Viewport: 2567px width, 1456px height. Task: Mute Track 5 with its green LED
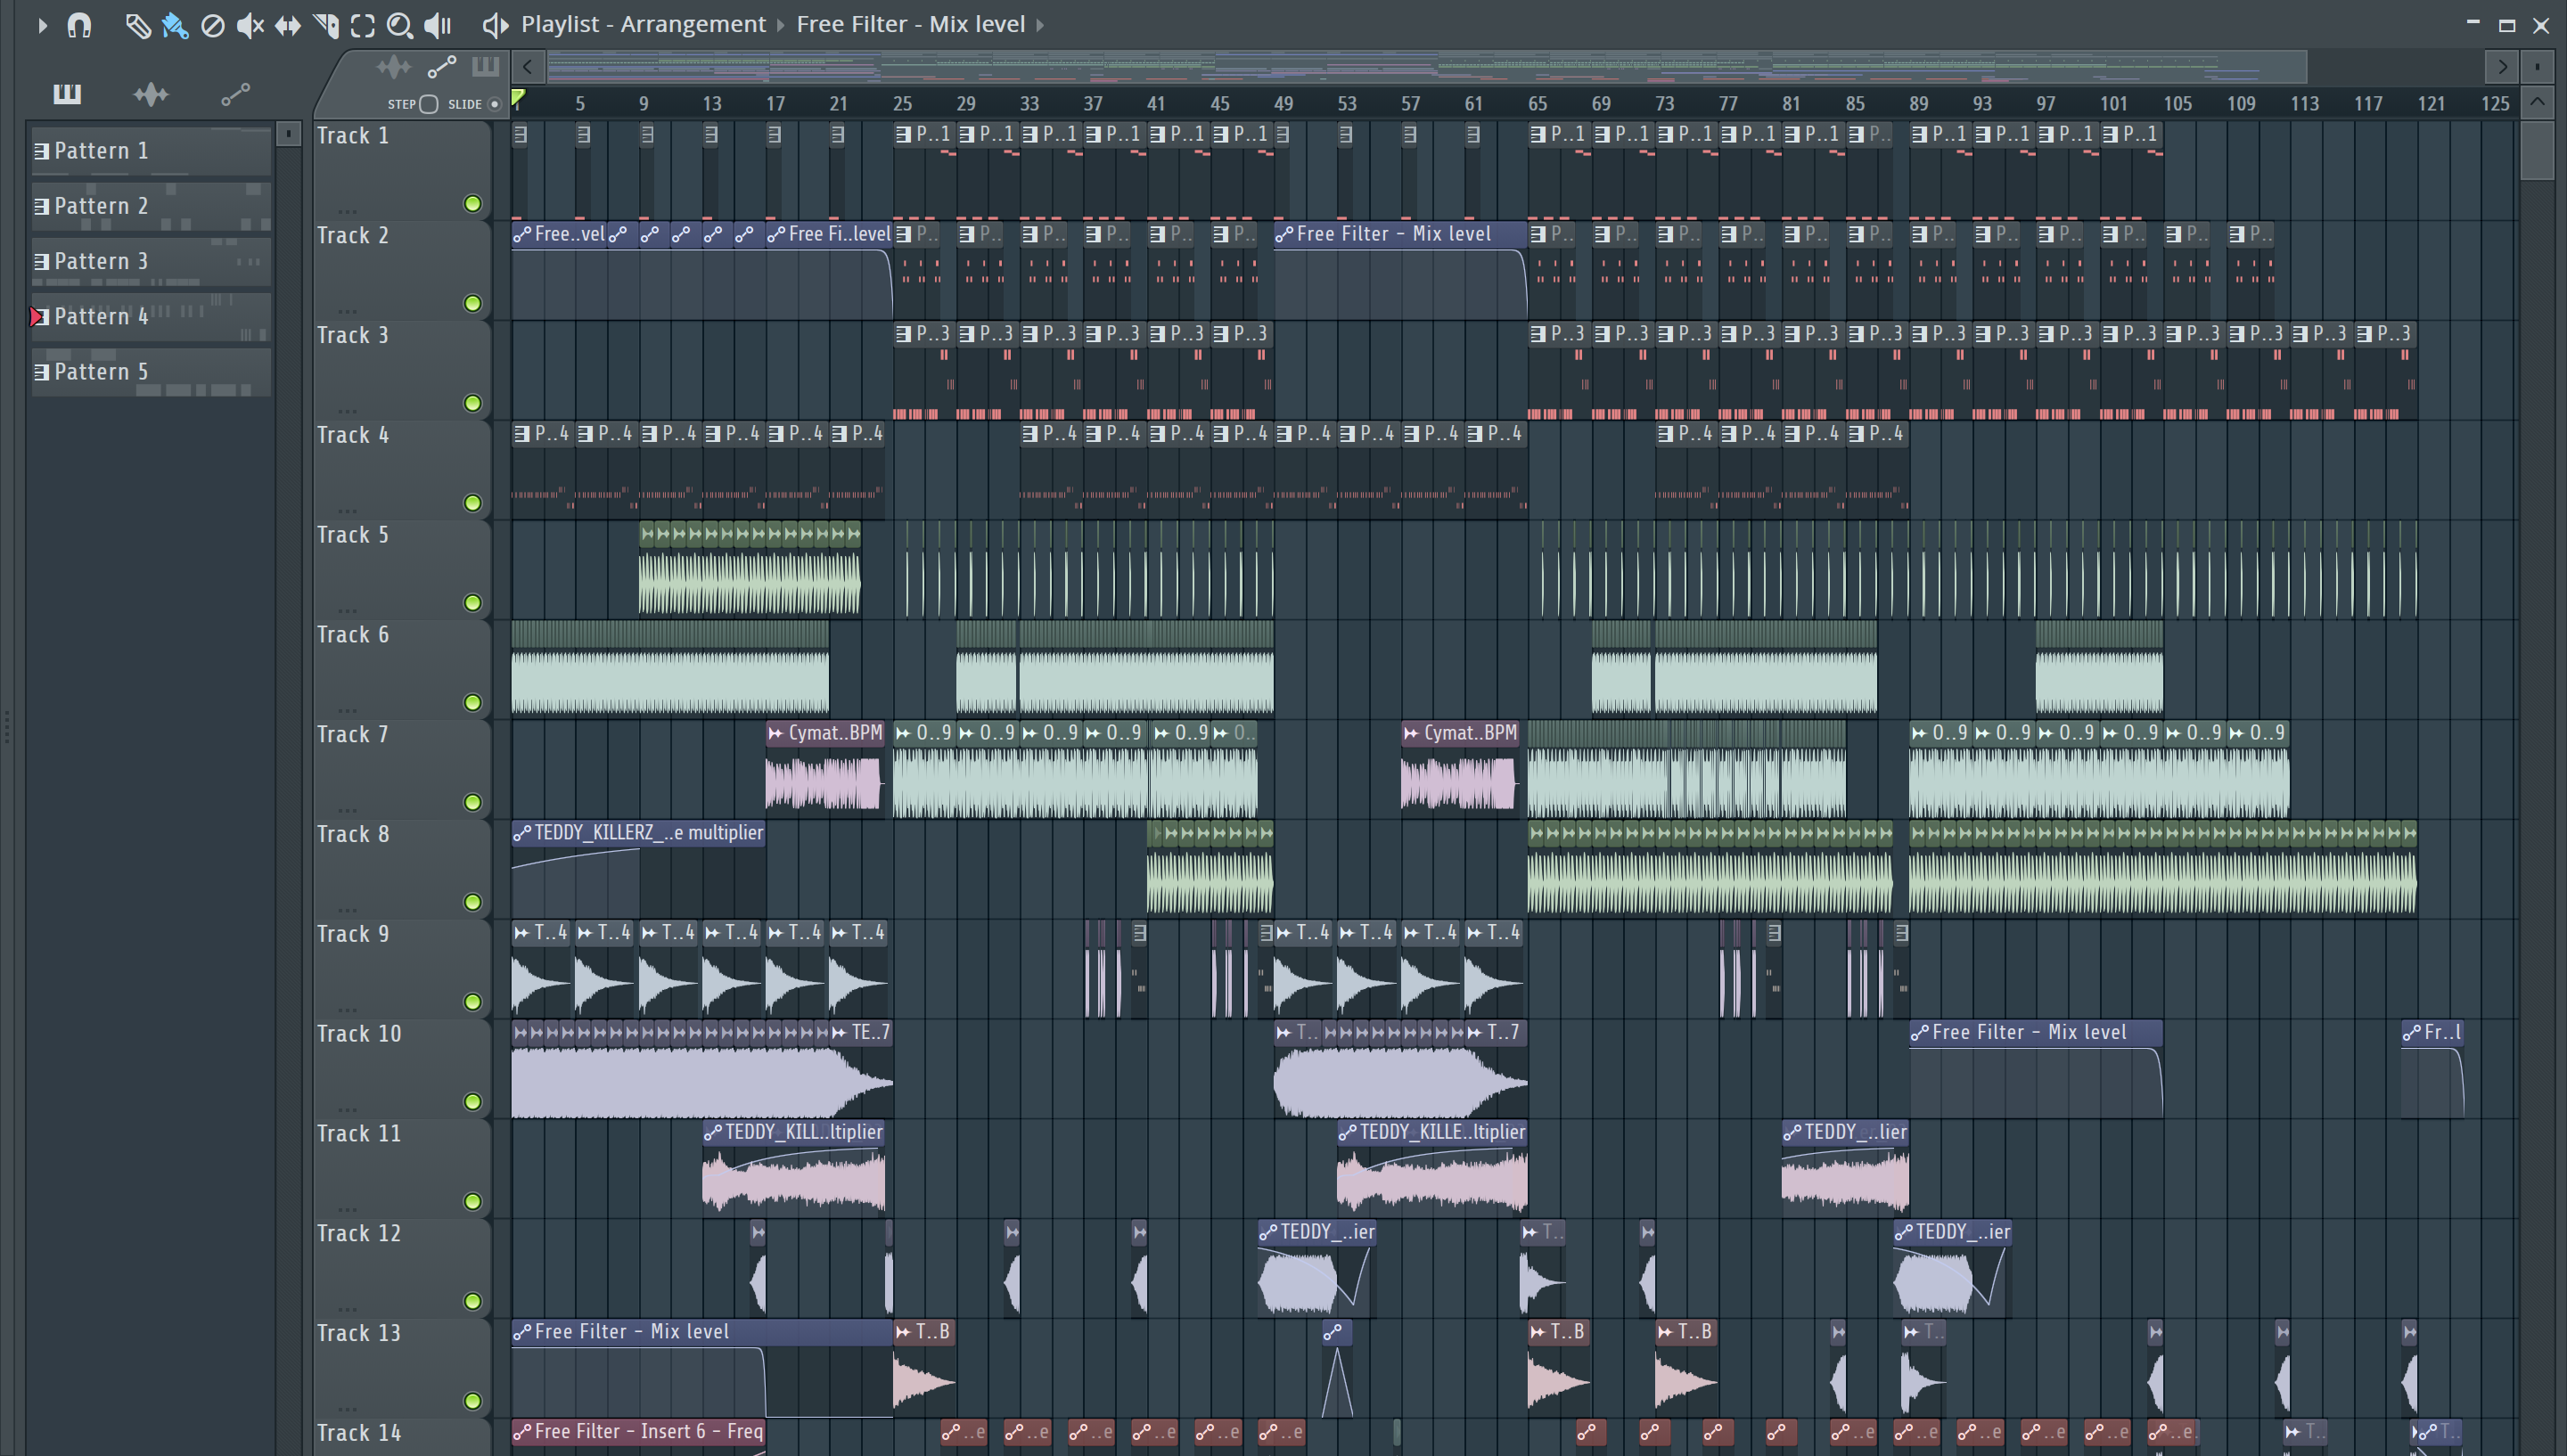point(473,603)
